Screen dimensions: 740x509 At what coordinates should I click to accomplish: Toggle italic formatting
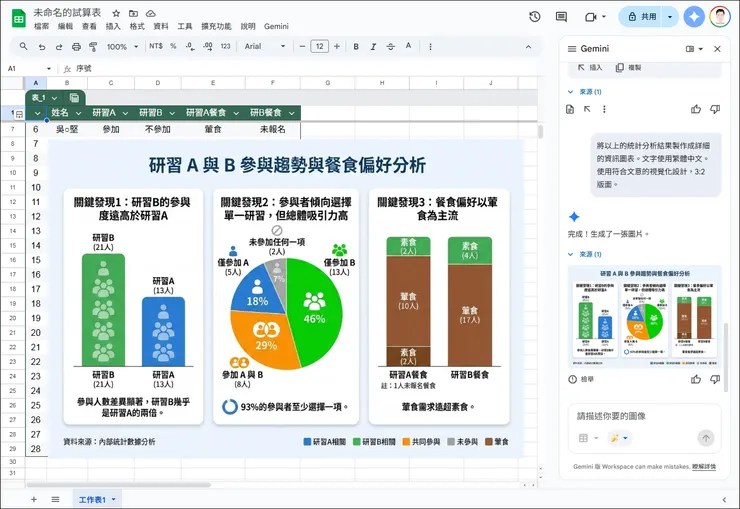(x=373, y=47)
